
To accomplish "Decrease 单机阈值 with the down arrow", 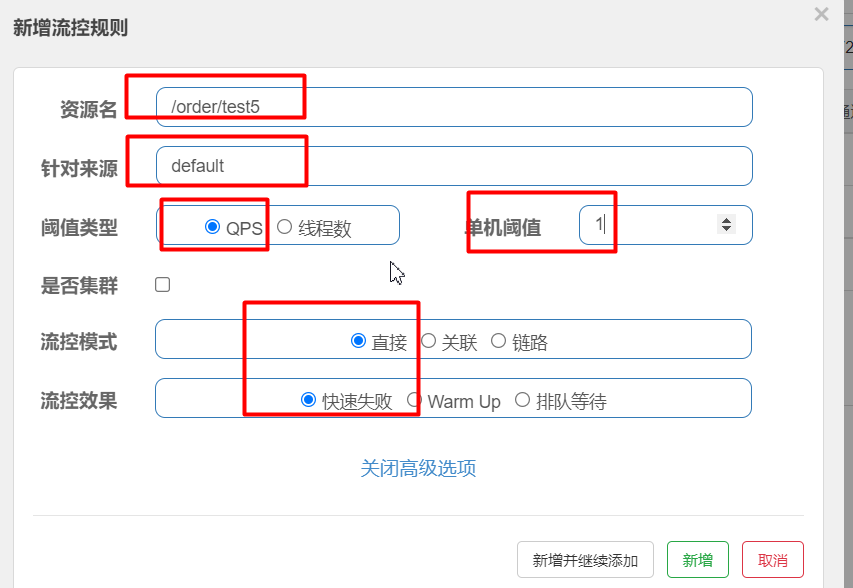I will (726, 230).
